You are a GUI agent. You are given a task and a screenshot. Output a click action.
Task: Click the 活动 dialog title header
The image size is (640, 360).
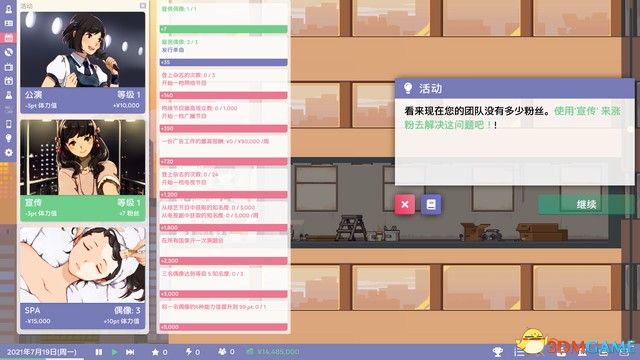tap(514, 88)
